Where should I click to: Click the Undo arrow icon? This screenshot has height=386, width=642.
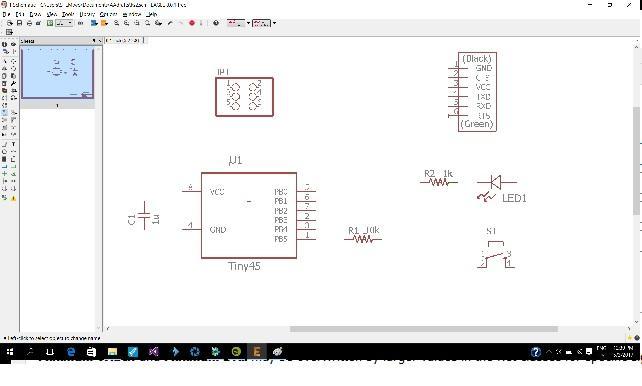170,23
